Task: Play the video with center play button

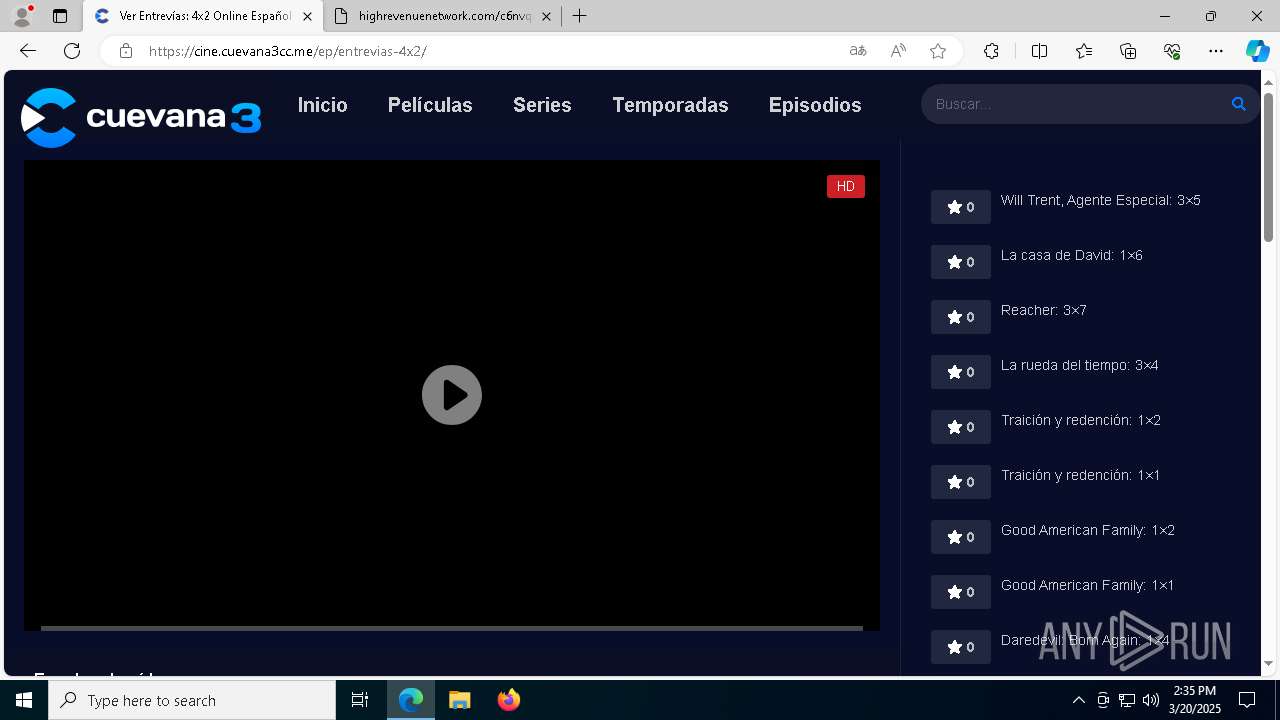Action: point(452,395)
